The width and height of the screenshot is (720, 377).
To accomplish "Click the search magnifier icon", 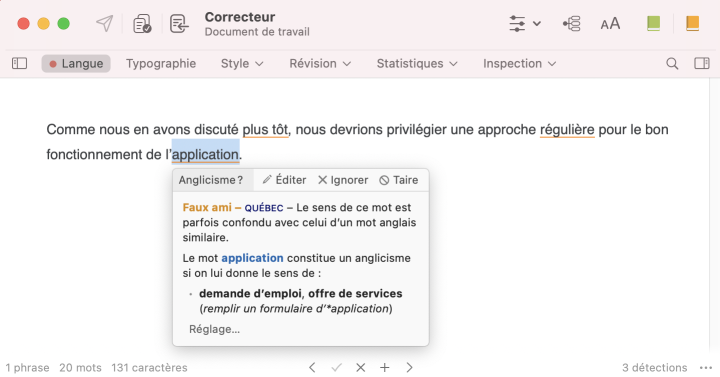I will [x=672, y=63].
